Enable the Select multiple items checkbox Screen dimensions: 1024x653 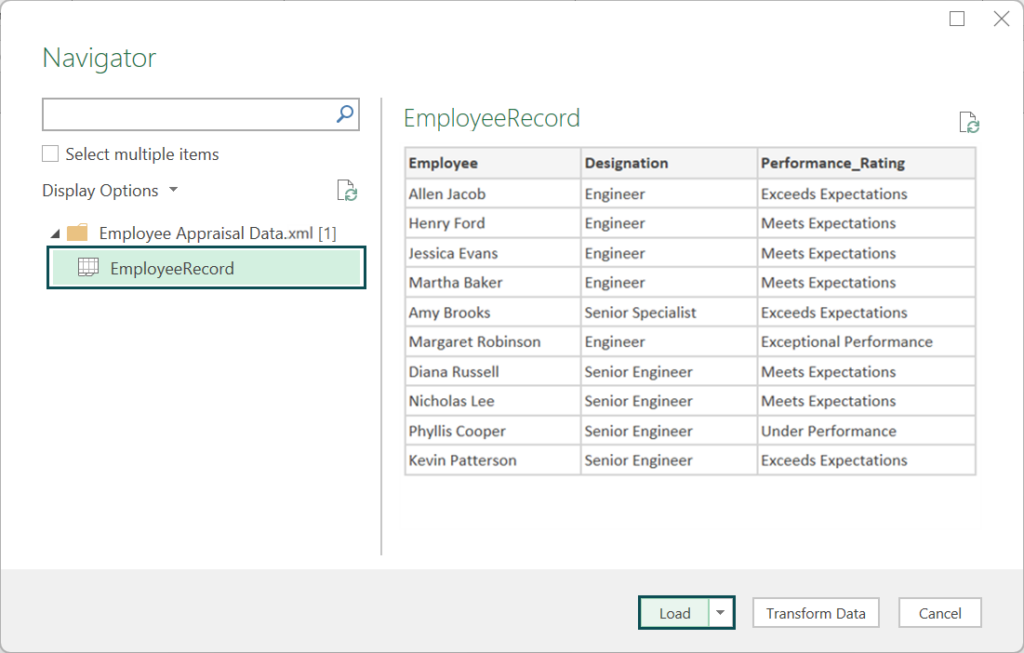(x=50, y=153)
